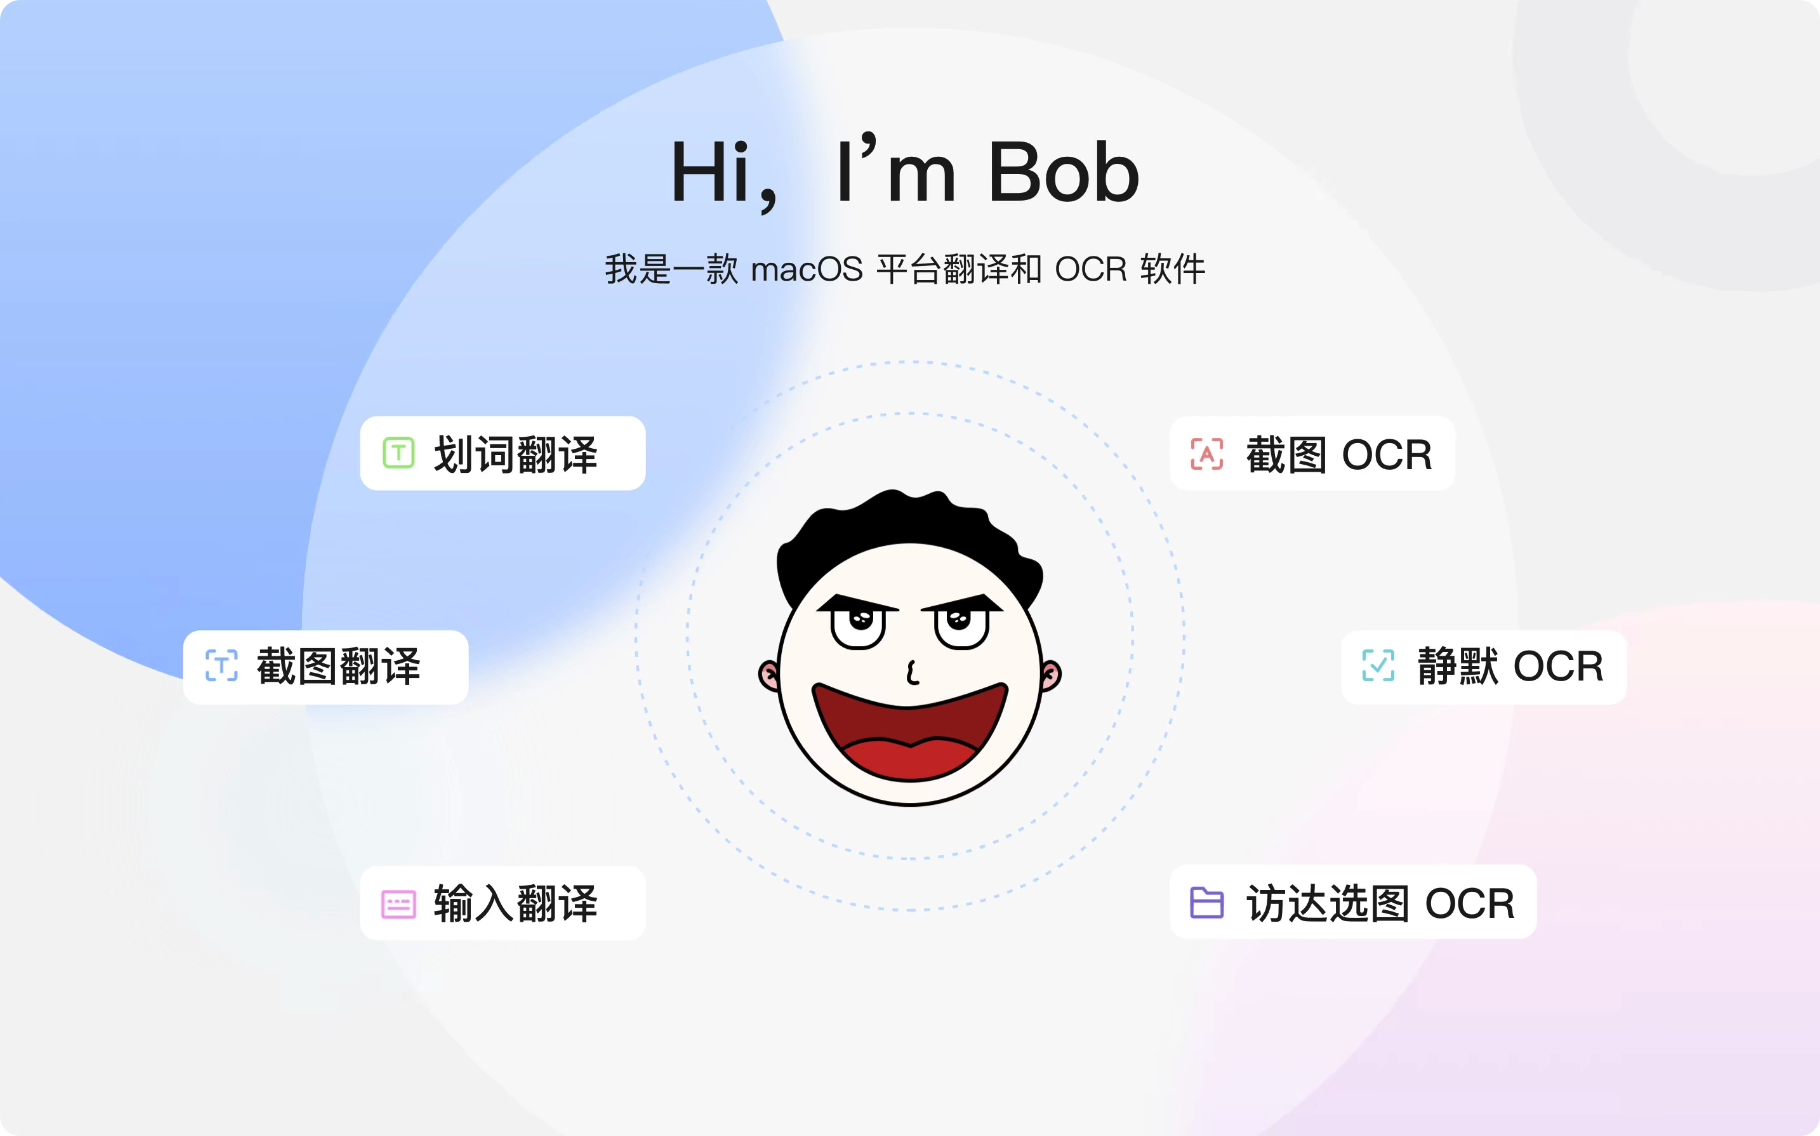The height and width of the screenshot is (1136, 1820).
Task: Click the purple folder icon beside 访达选图 OCR
Action: [1207, 902]
